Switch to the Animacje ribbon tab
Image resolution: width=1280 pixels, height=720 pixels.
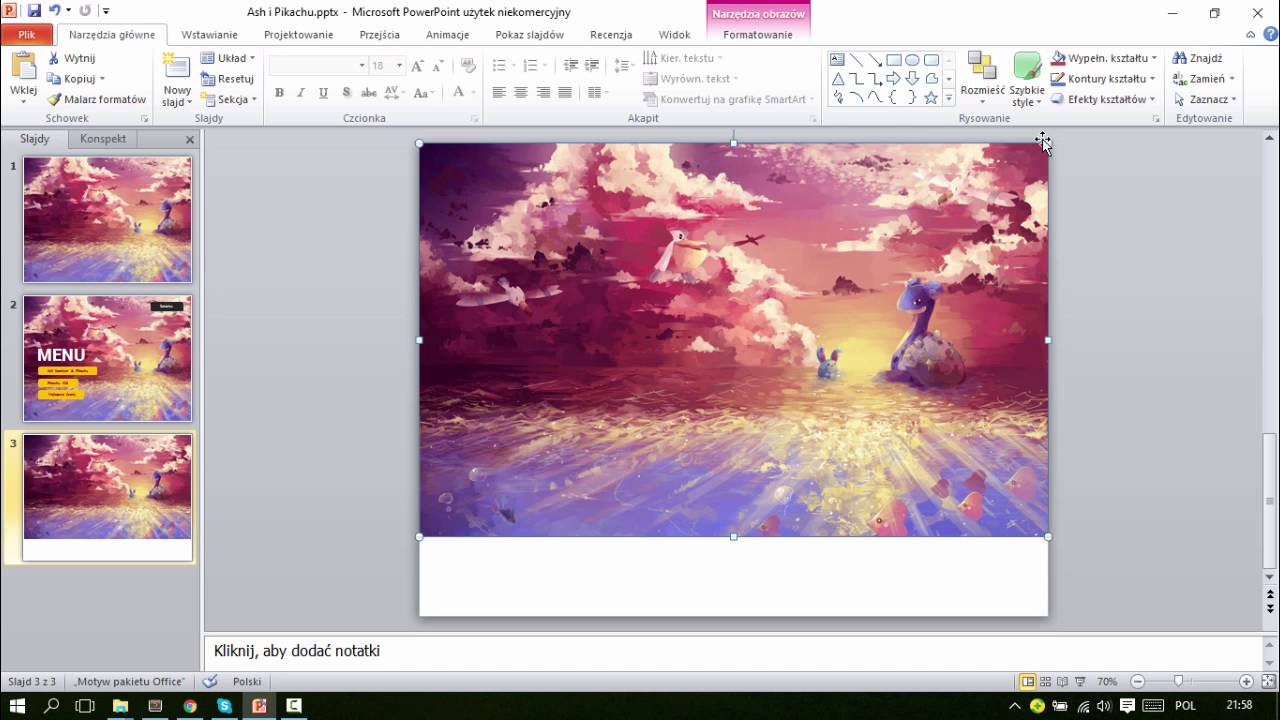pyautogui.click(x=448, y=35)
